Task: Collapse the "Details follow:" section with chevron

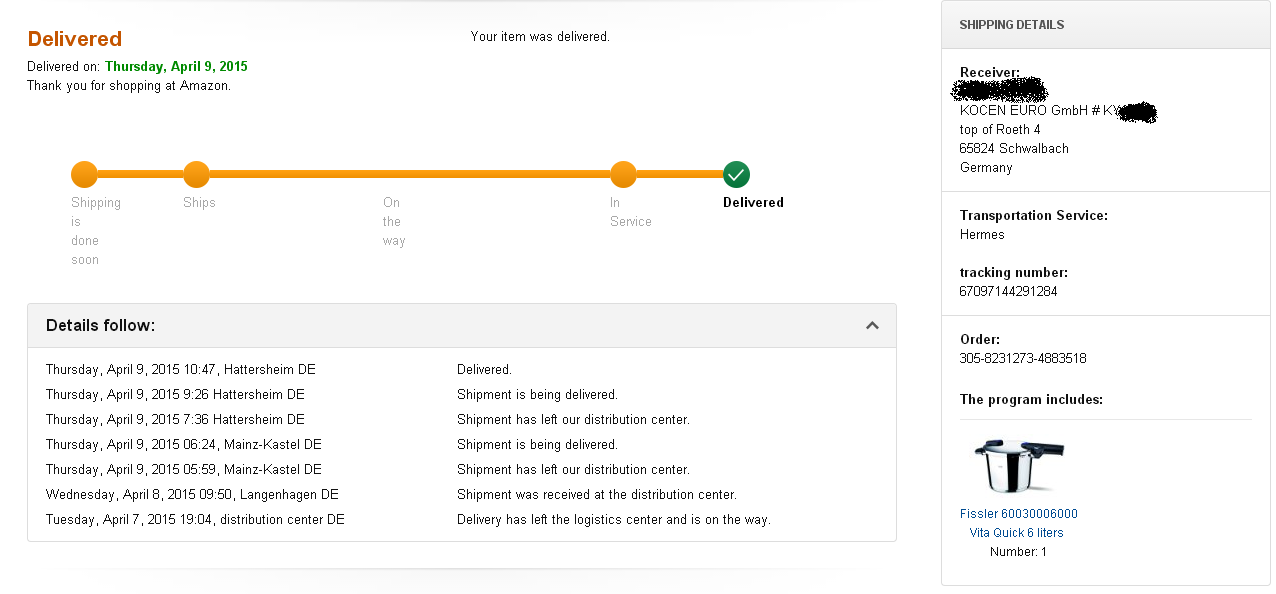Action: 872,325
